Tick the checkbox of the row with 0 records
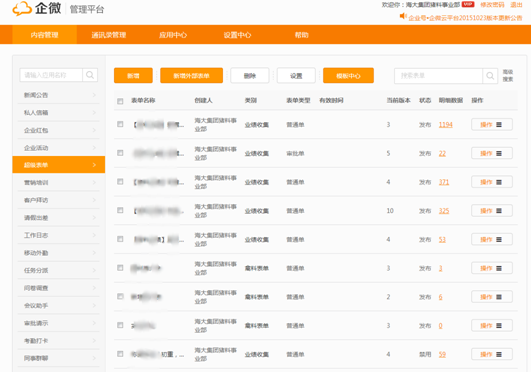The height and width of the screenshot is (372, 531). (120, 325)
